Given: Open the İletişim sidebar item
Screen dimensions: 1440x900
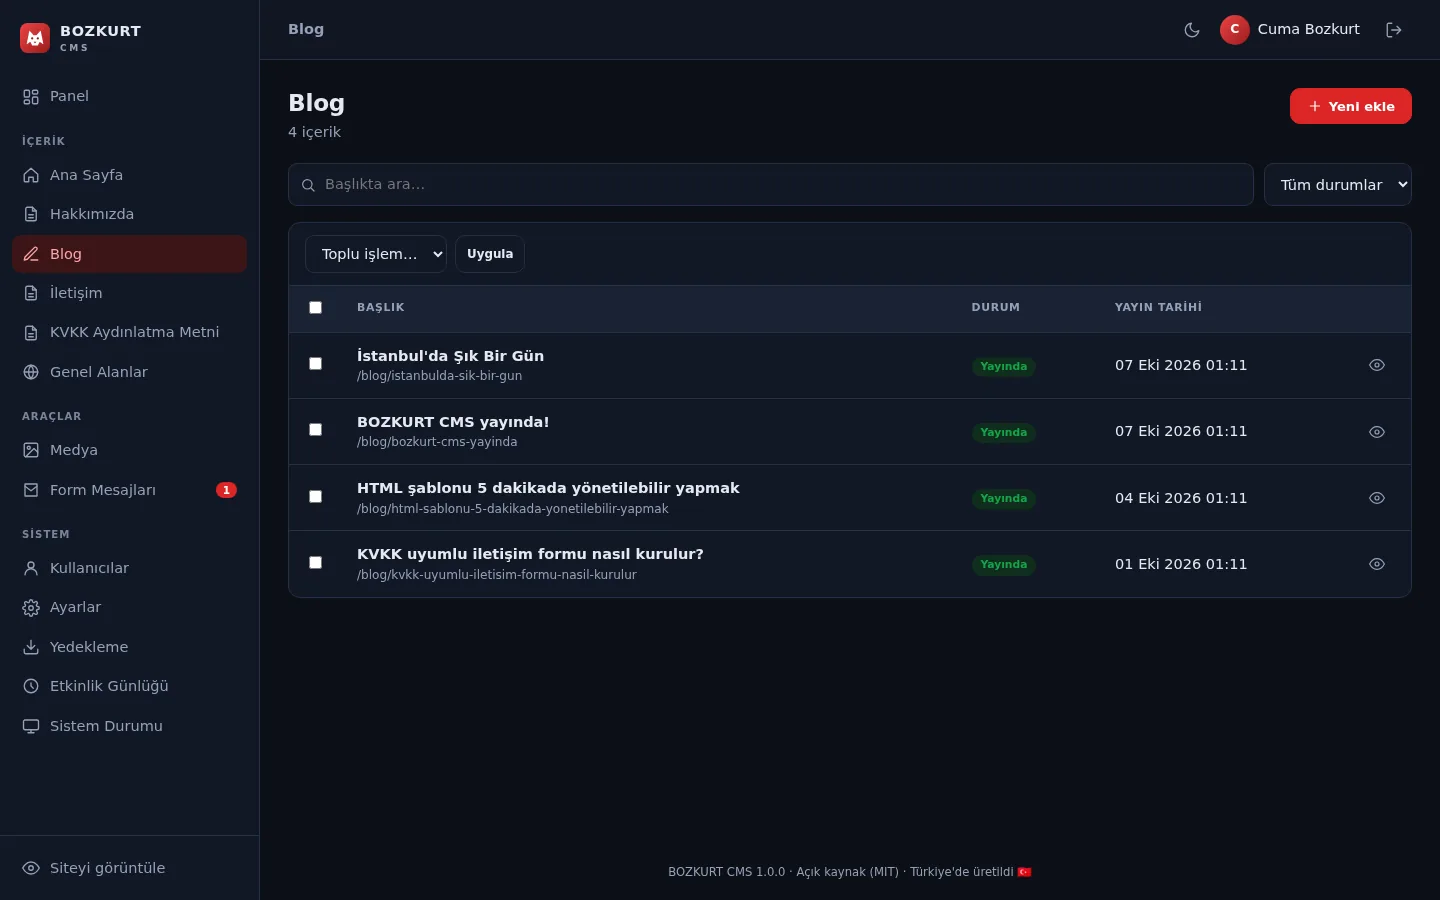Looking at the screenshot, I should coord(129,293).
